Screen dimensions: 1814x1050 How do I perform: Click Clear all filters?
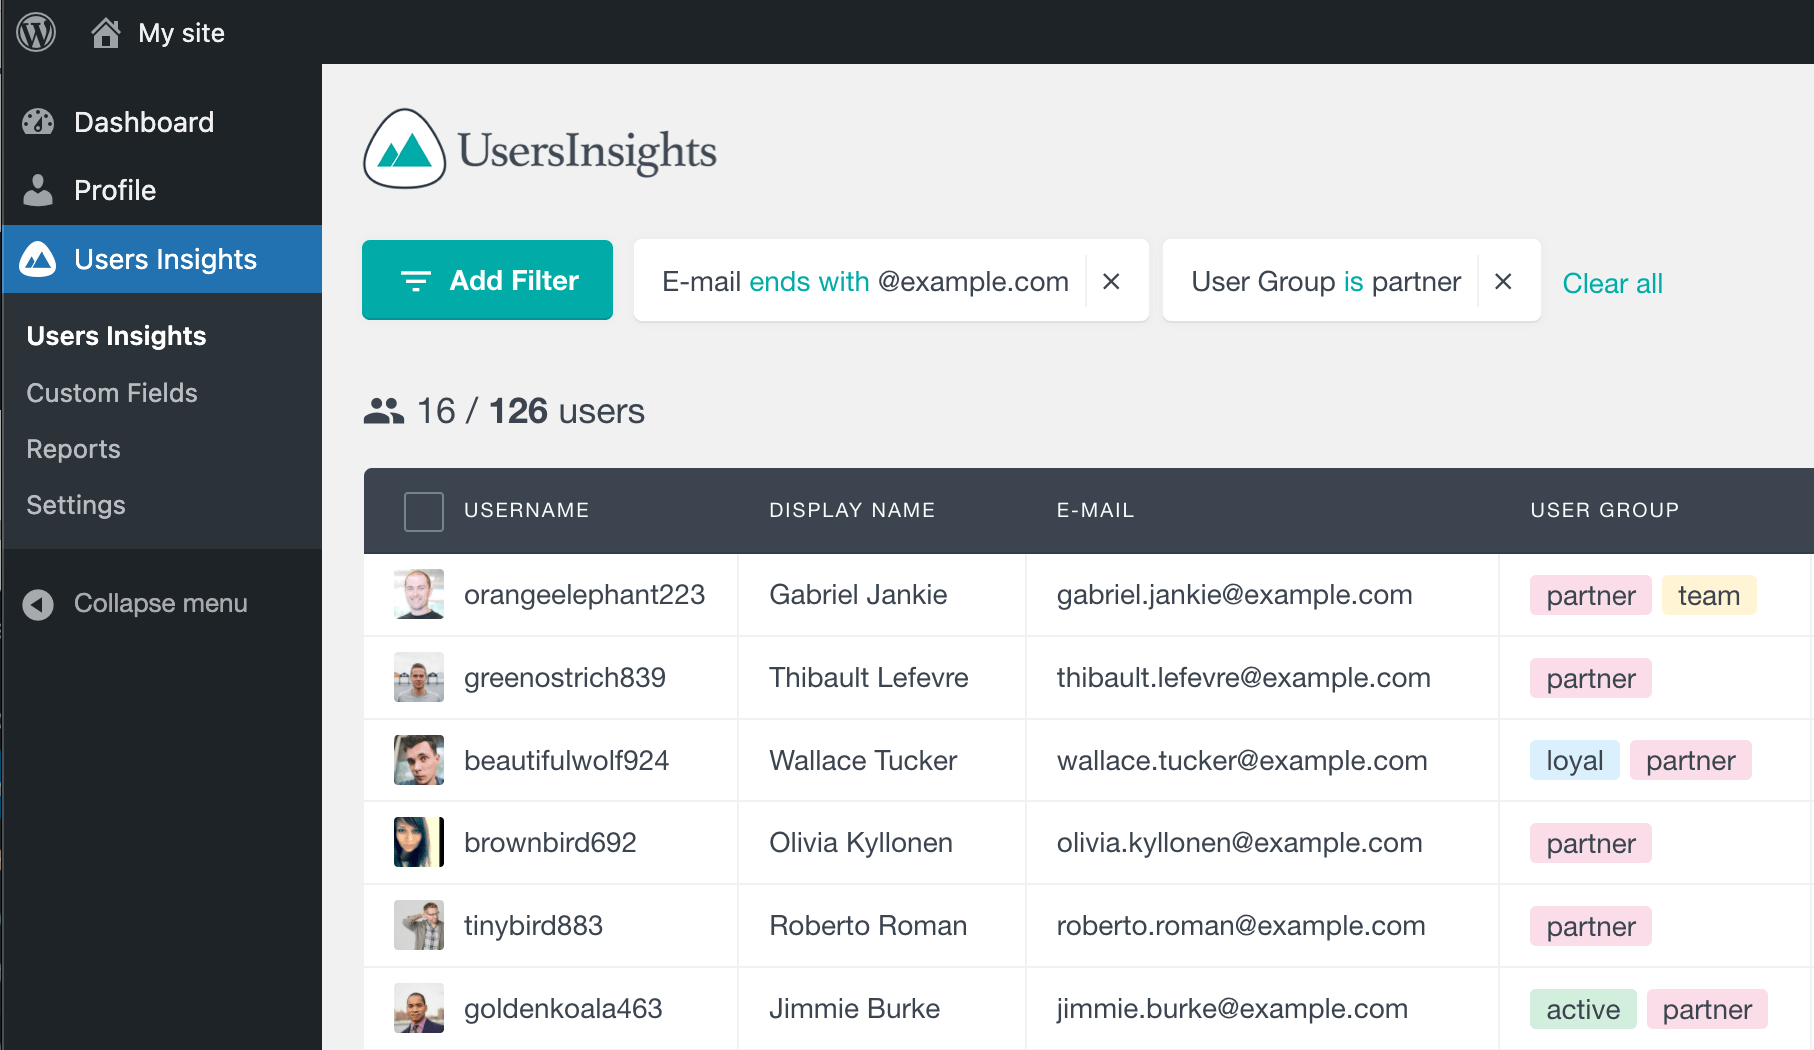[1612, 283]
